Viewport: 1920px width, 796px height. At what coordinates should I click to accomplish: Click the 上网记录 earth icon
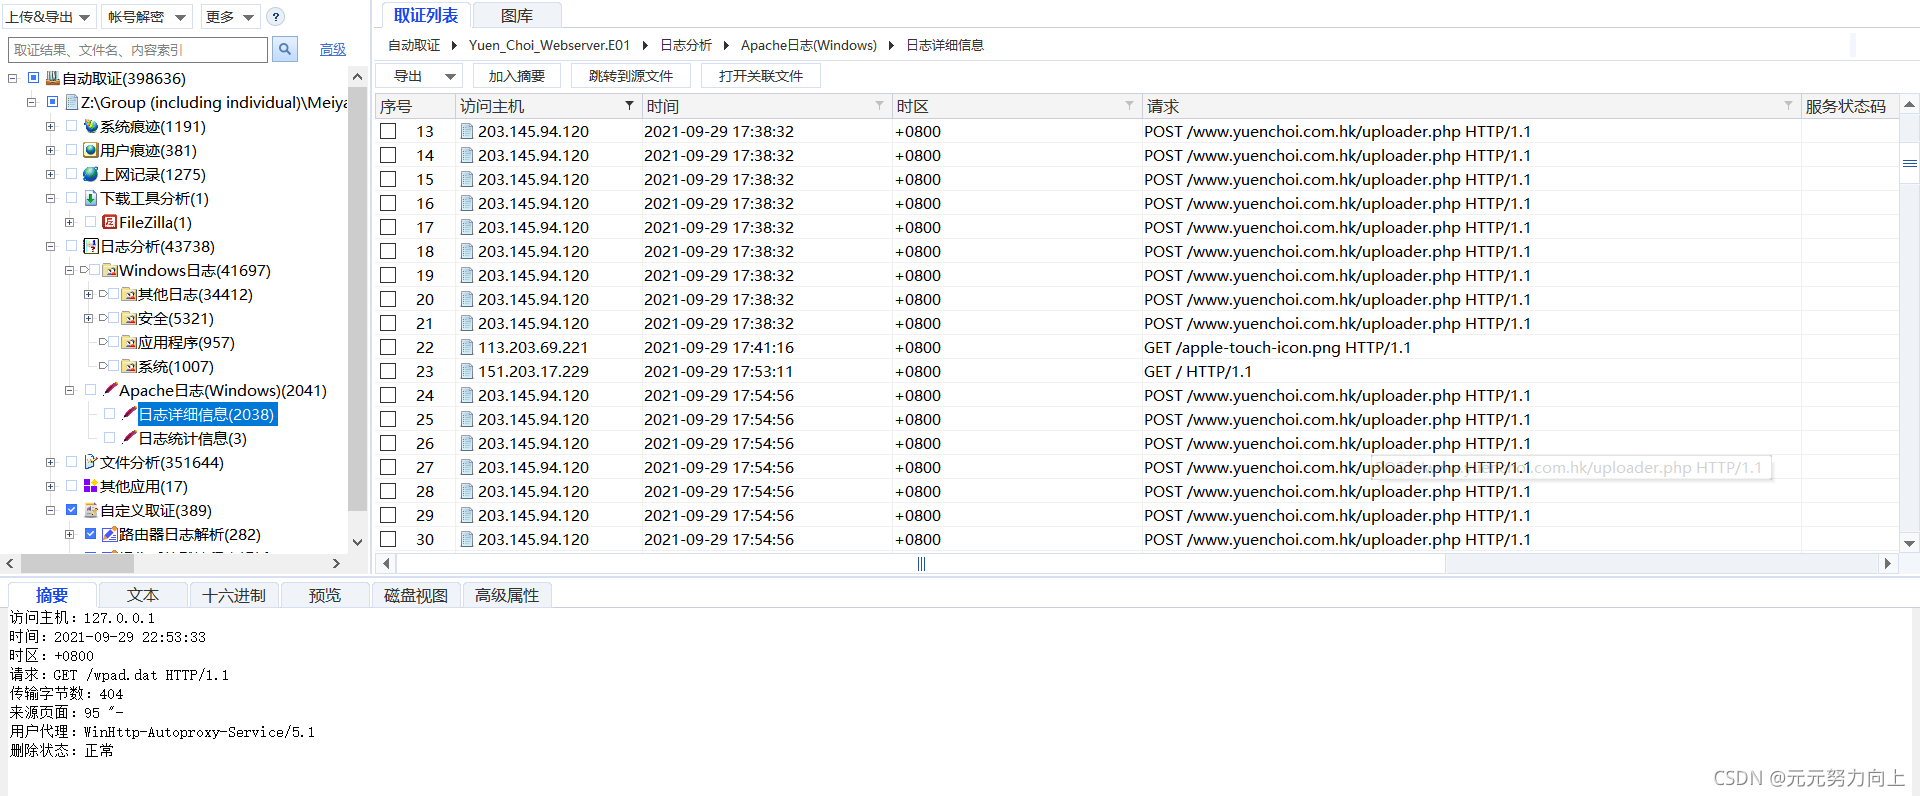(91, 174)
